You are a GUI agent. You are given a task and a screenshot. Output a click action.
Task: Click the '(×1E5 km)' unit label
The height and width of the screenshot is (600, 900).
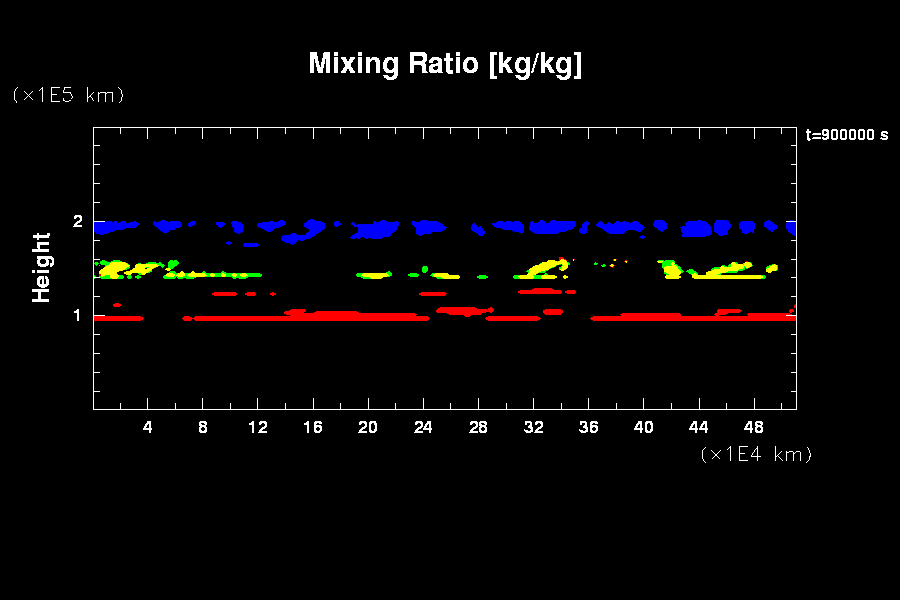click(68, 95)
